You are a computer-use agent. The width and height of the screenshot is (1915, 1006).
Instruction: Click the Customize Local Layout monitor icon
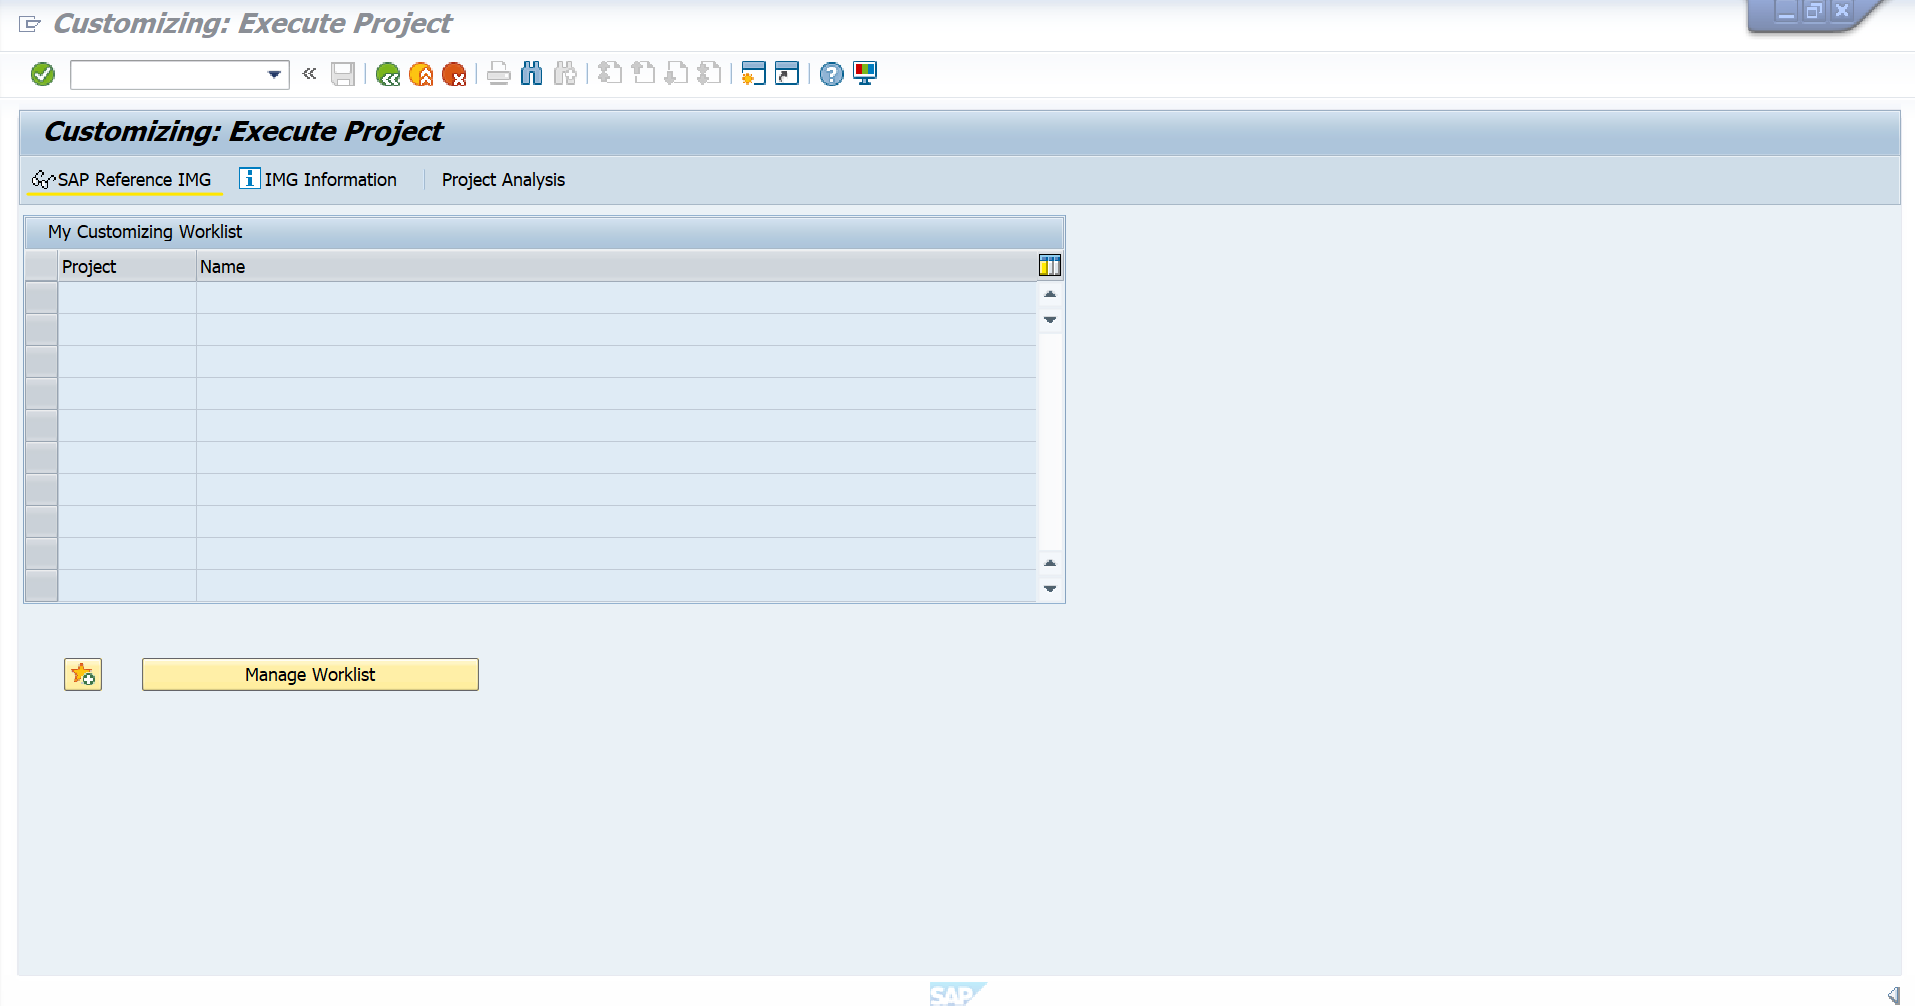[865, 74]
